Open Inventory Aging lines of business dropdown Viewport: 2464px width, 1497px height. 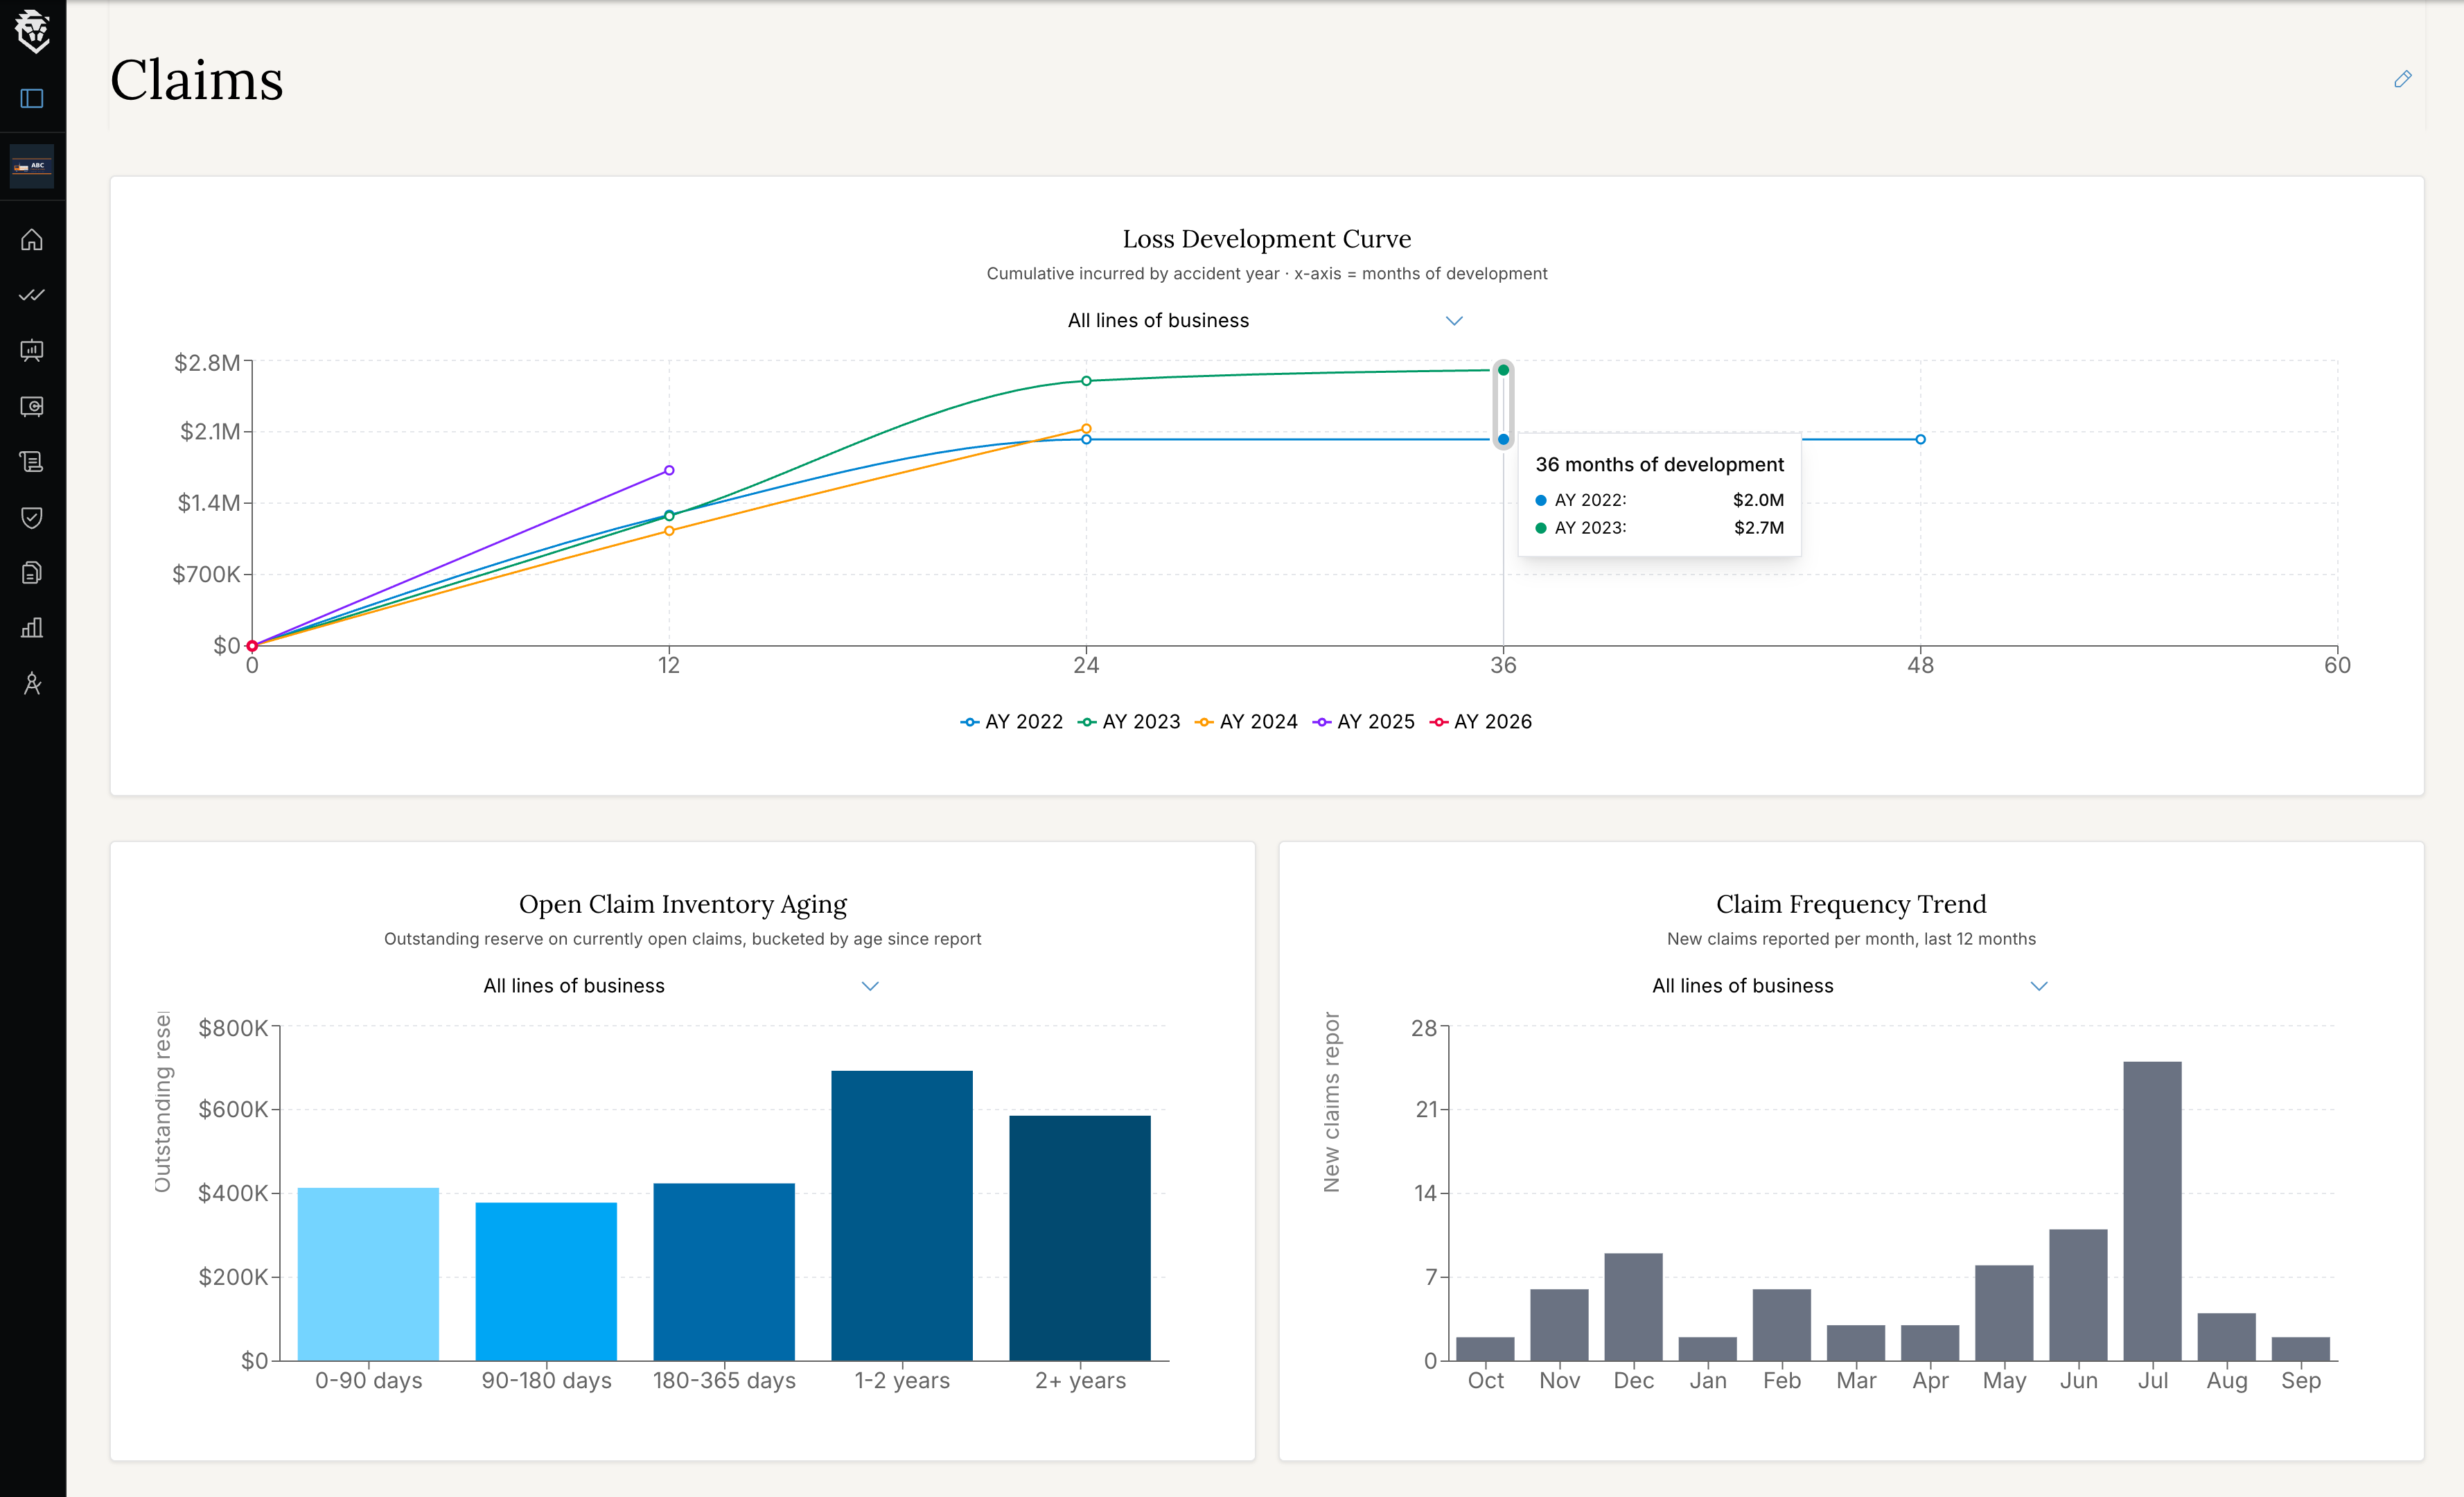pyautogui.click(x=682, y=986)
